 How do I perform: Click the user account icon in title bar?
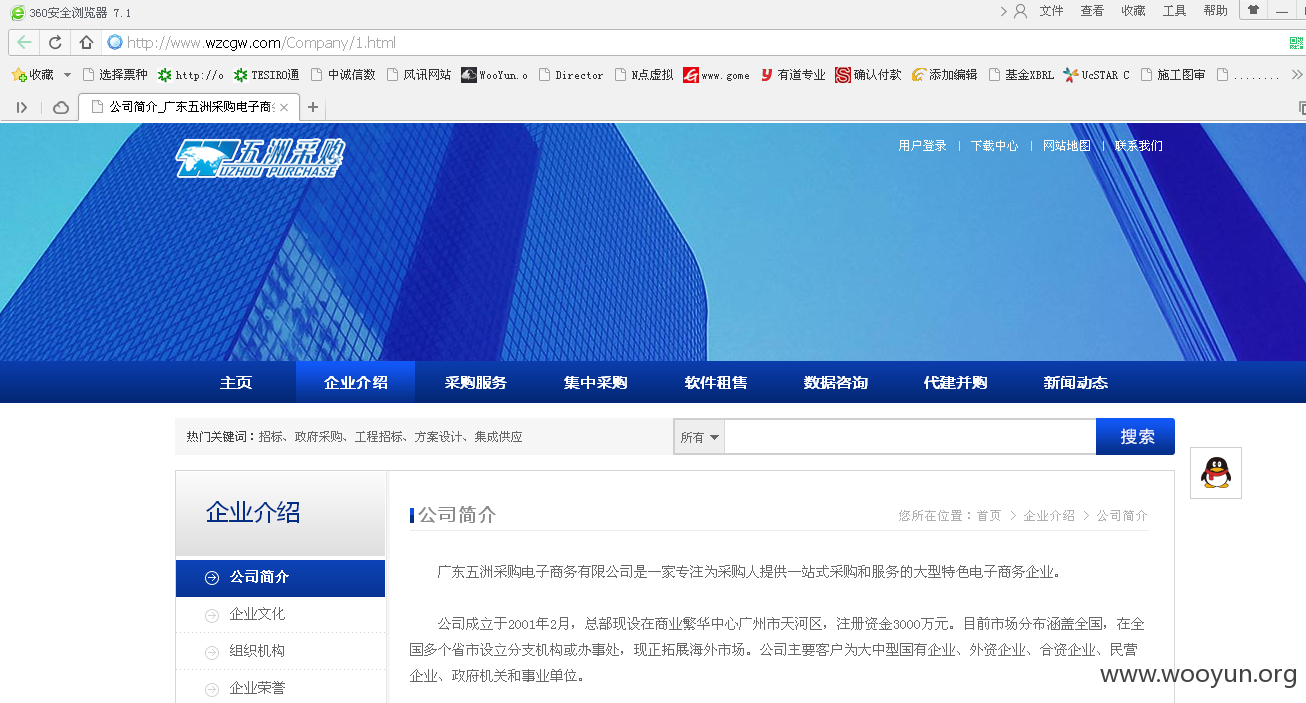coord(1021,11)
